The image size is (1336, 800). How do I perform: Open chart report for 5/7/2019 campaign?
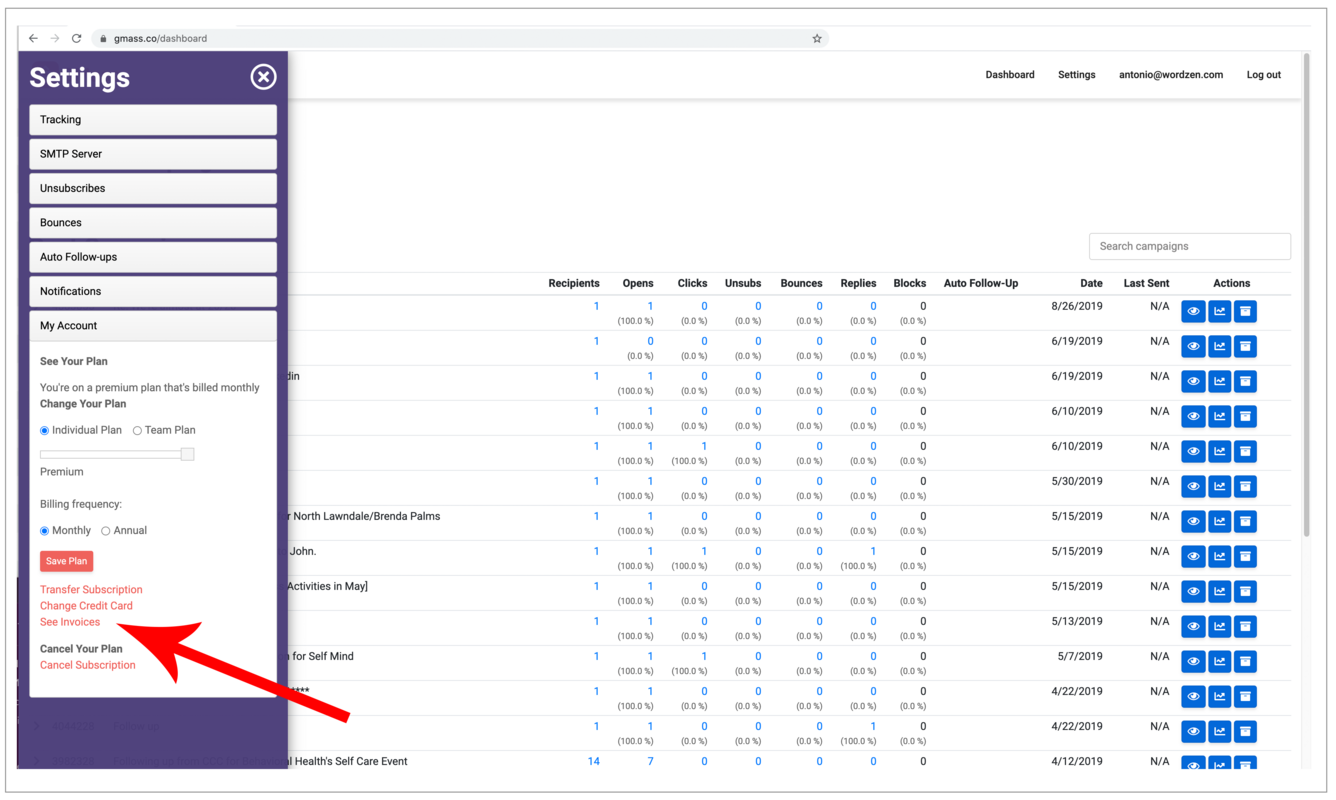point(1219,662)
